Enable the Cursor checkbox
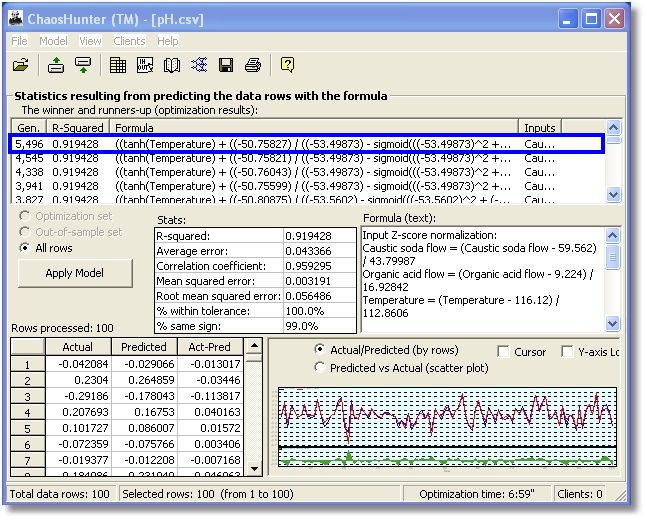The width and height of the screenshot is (645, 519). coord(503,352)
